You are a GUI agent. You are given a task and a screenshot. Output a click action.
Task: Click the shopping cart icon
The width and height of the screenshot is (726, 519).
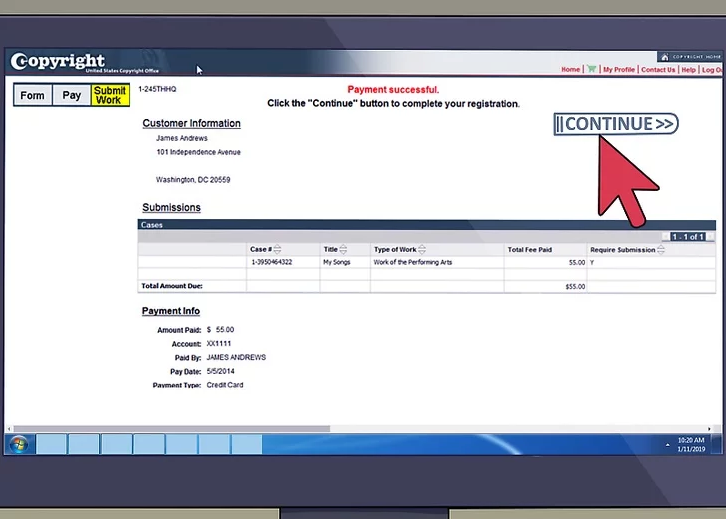point(592,70)
